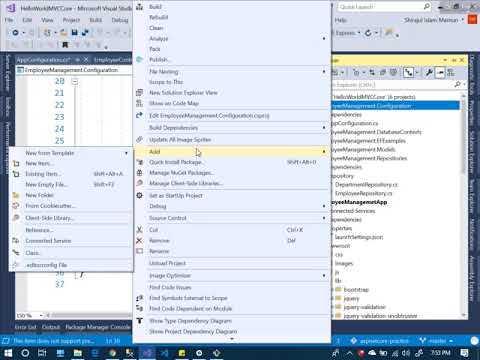Viewport: 480px width, 360px height.
Task: Choose New Empty File in Add submenu
Action: (47, 184)
